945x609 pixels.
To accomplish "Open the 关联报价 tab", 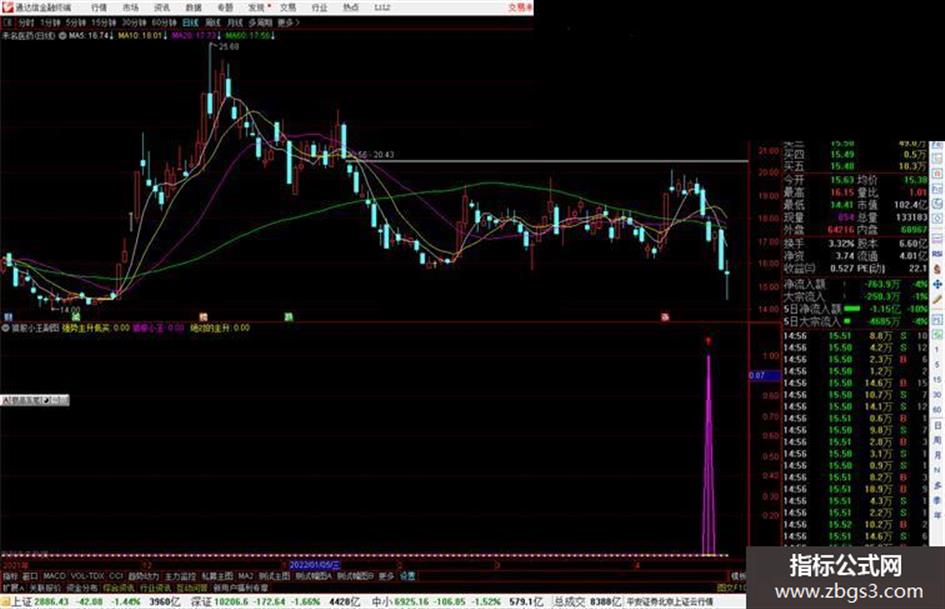I will [x=45, y=588].
